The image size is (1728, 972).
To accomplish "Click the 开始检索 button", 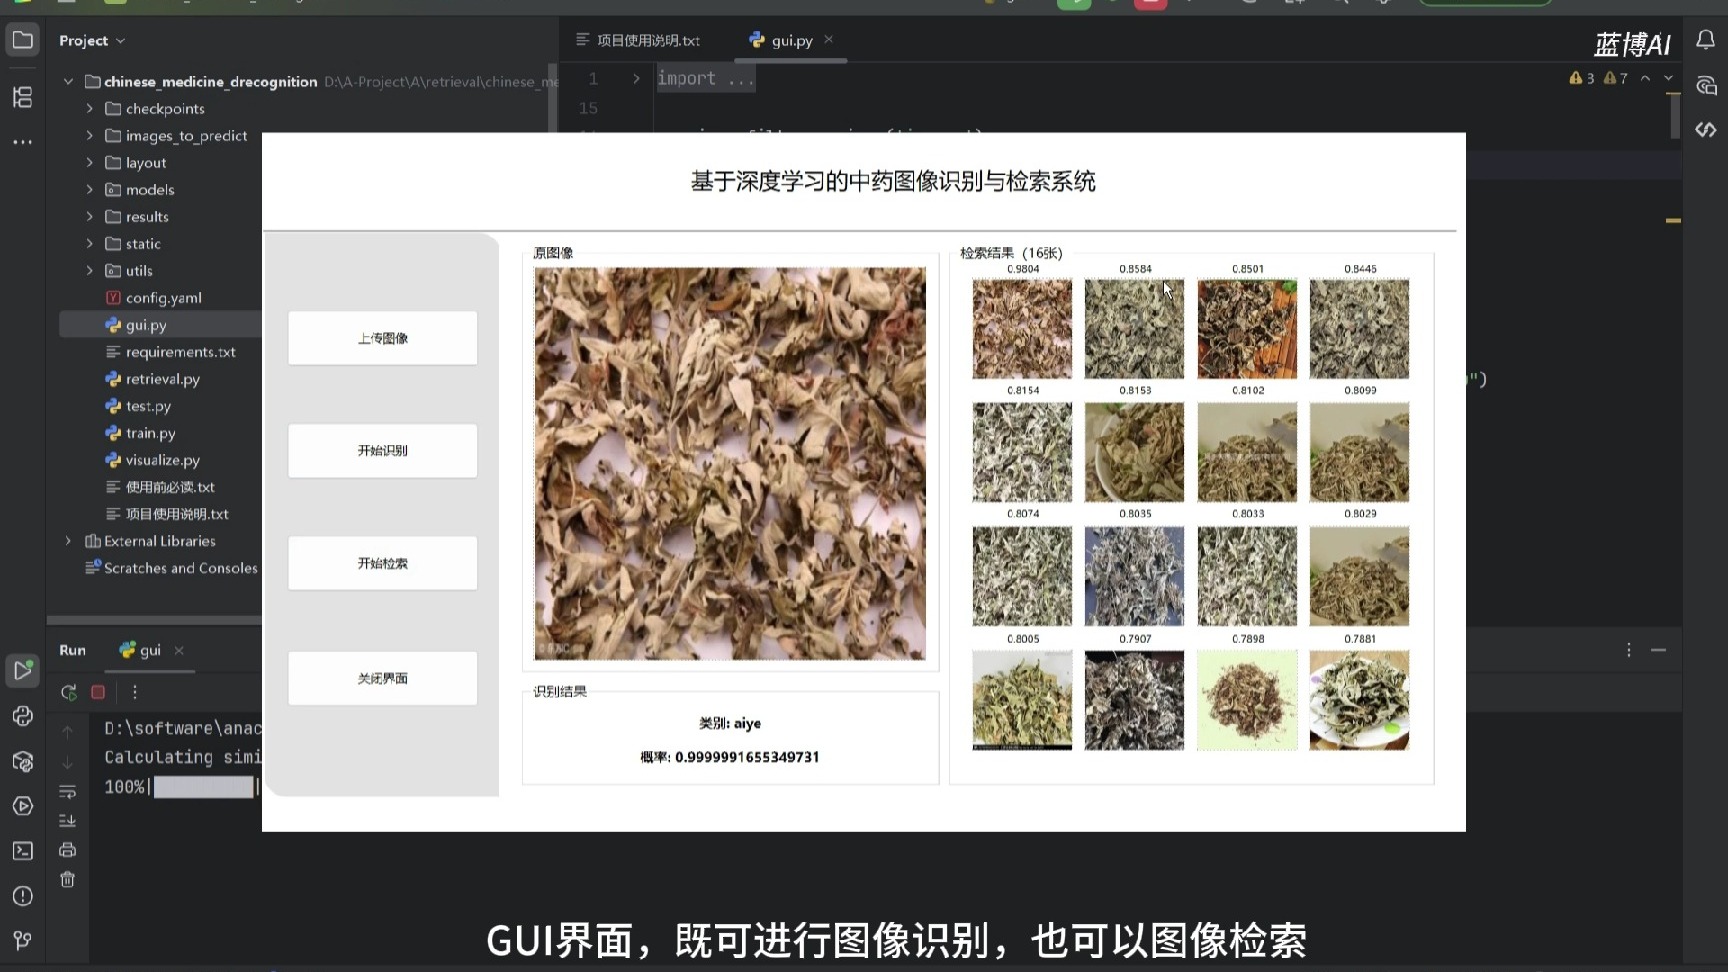I will pyautogui.click(x=383, y=563).
